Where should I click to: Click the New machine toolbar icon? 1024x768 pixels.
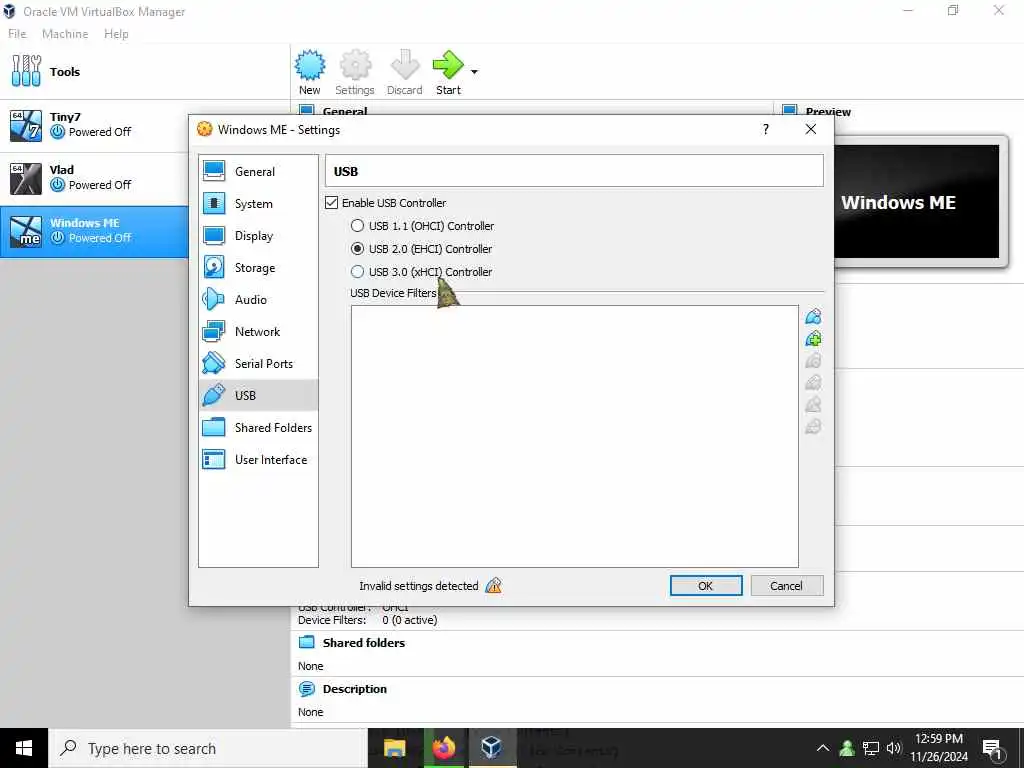coord(310,72)
